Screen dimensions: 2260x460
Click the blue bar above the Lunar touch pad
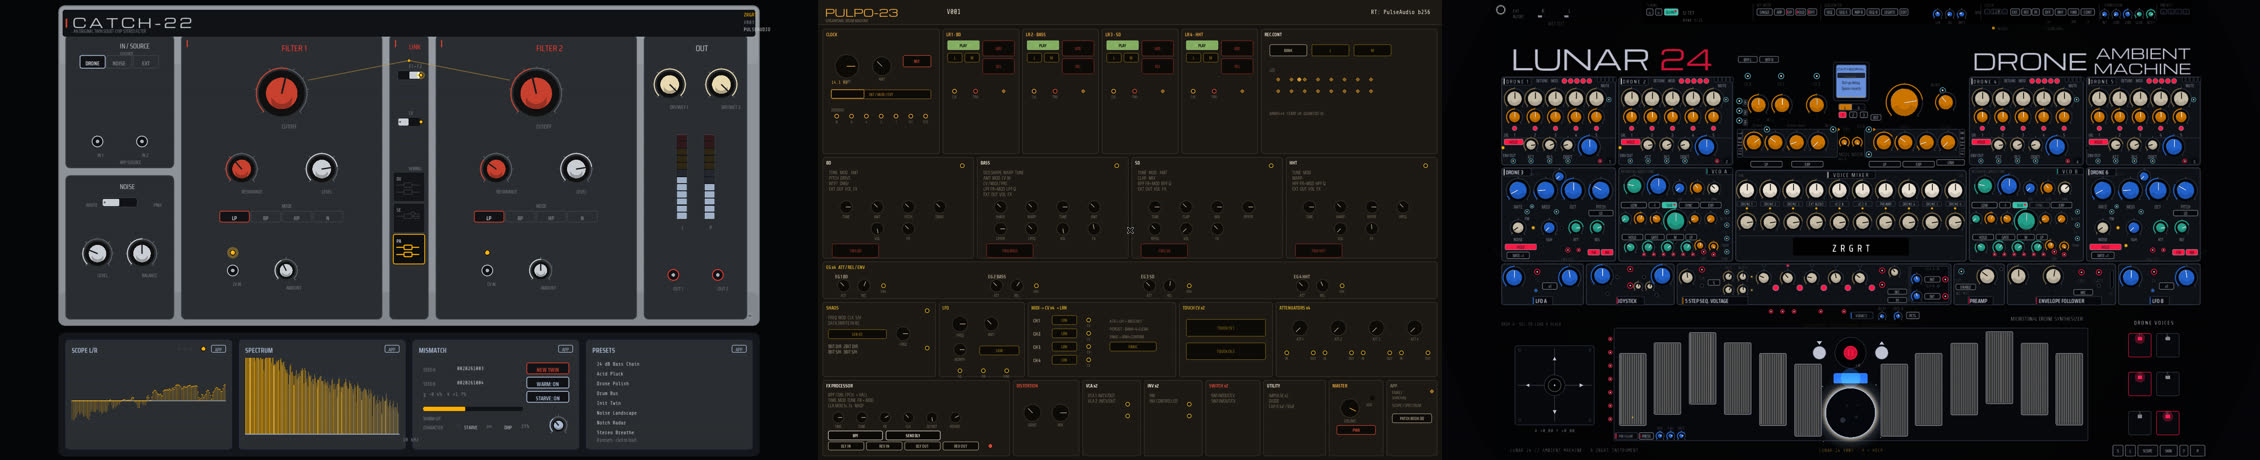pos(1850,378)
